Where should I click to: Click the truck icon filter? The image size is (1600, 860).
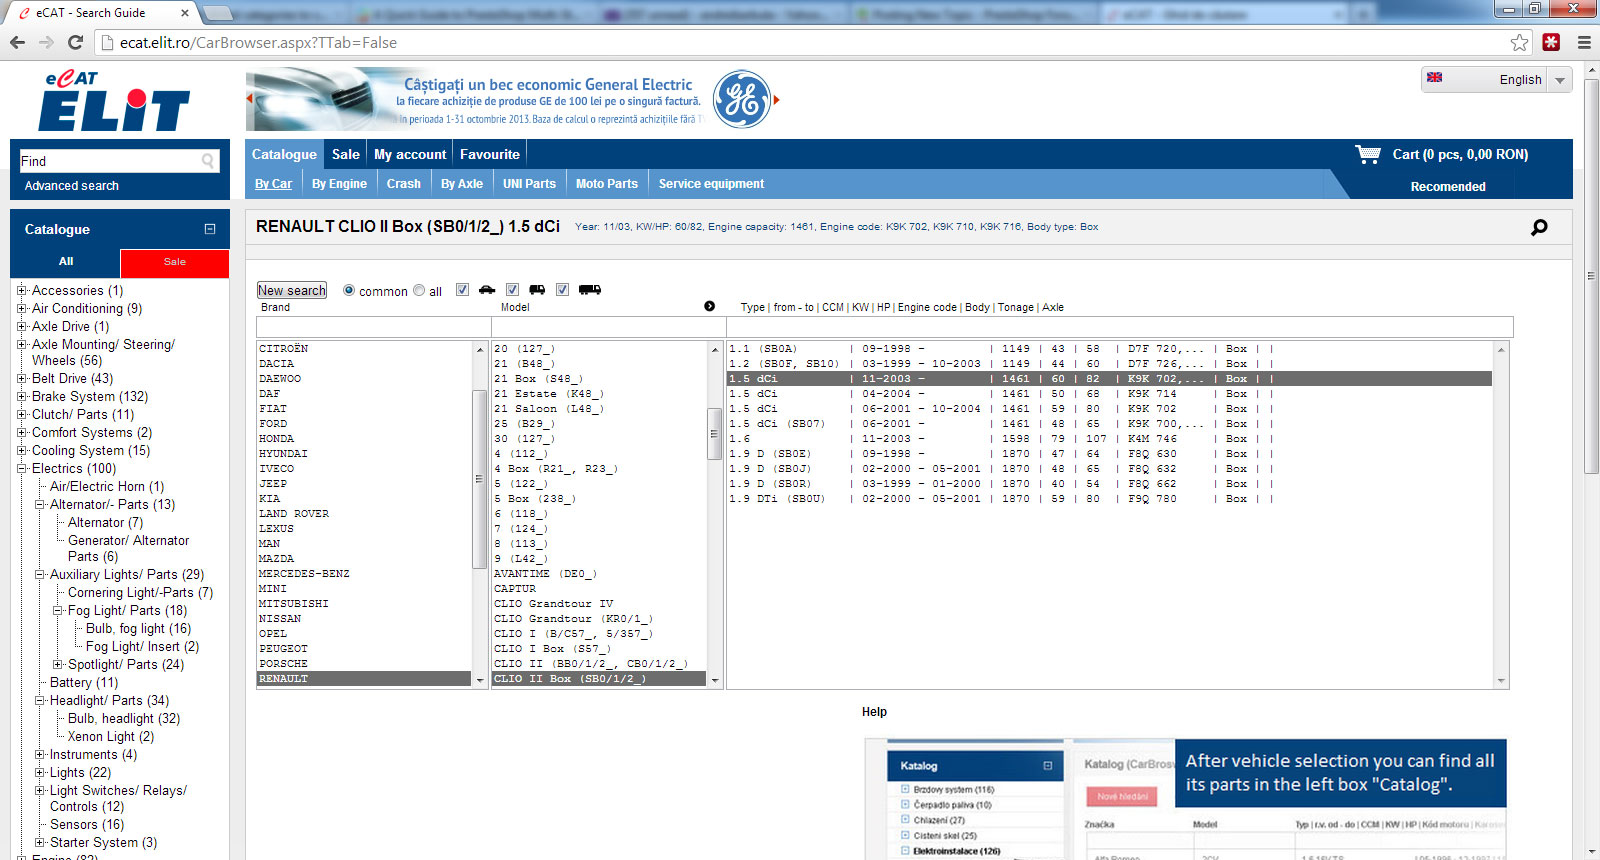point(590,290)
